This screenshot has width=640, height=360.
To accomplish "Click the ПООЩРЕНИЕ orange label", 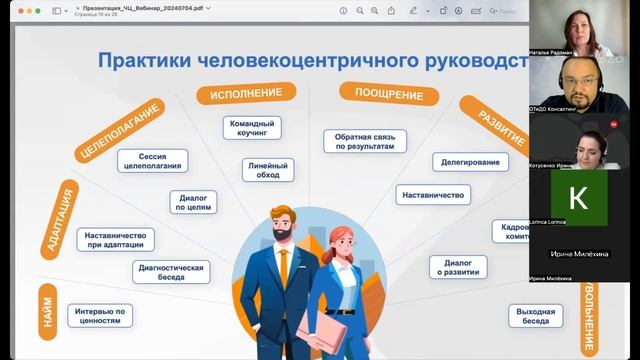I will (x=389, y=94).
